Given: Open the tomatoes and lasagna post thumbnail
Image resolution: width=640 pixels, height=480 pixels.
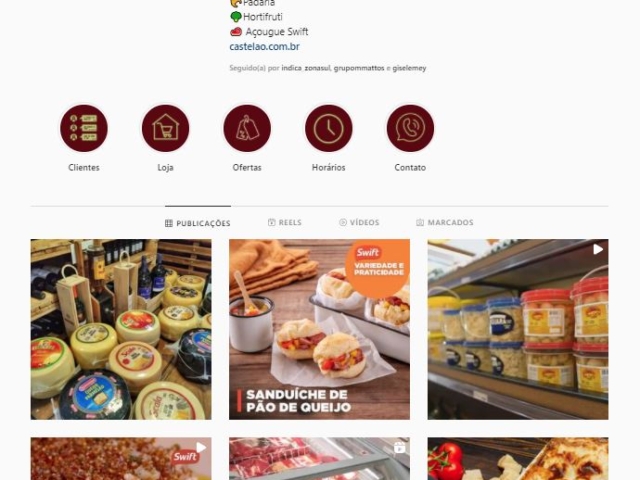Looking at the screenshot, I should tap(518, 459).
